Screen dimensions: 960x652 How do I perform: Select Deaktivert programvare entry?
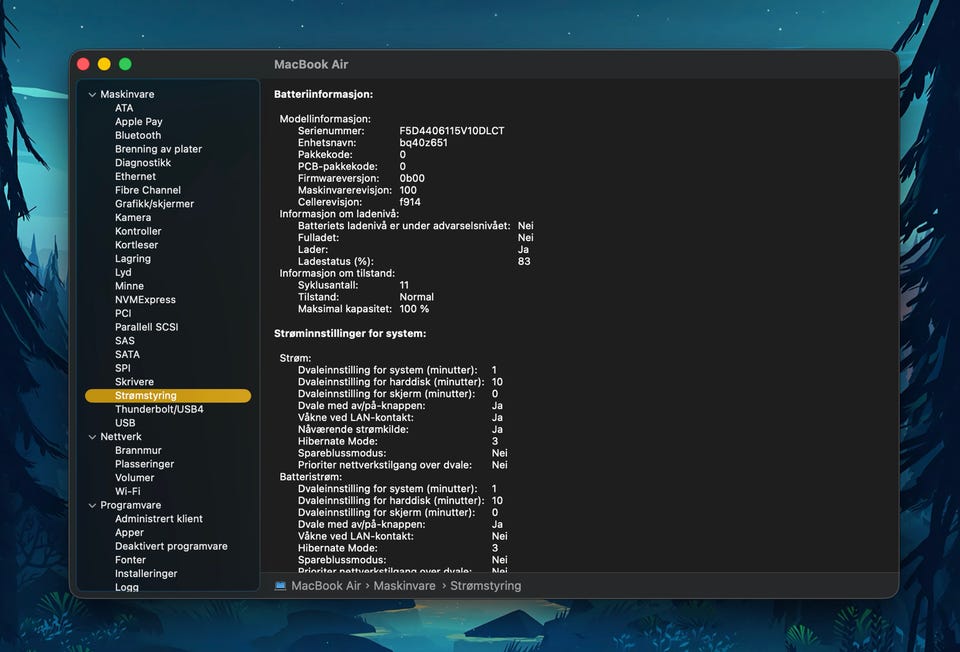point(171,546)
